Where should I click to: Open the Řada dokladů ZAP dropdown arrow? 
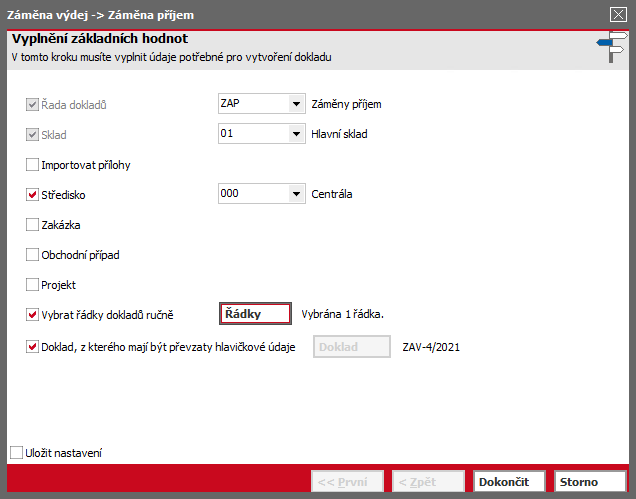[x=297, y=104]
